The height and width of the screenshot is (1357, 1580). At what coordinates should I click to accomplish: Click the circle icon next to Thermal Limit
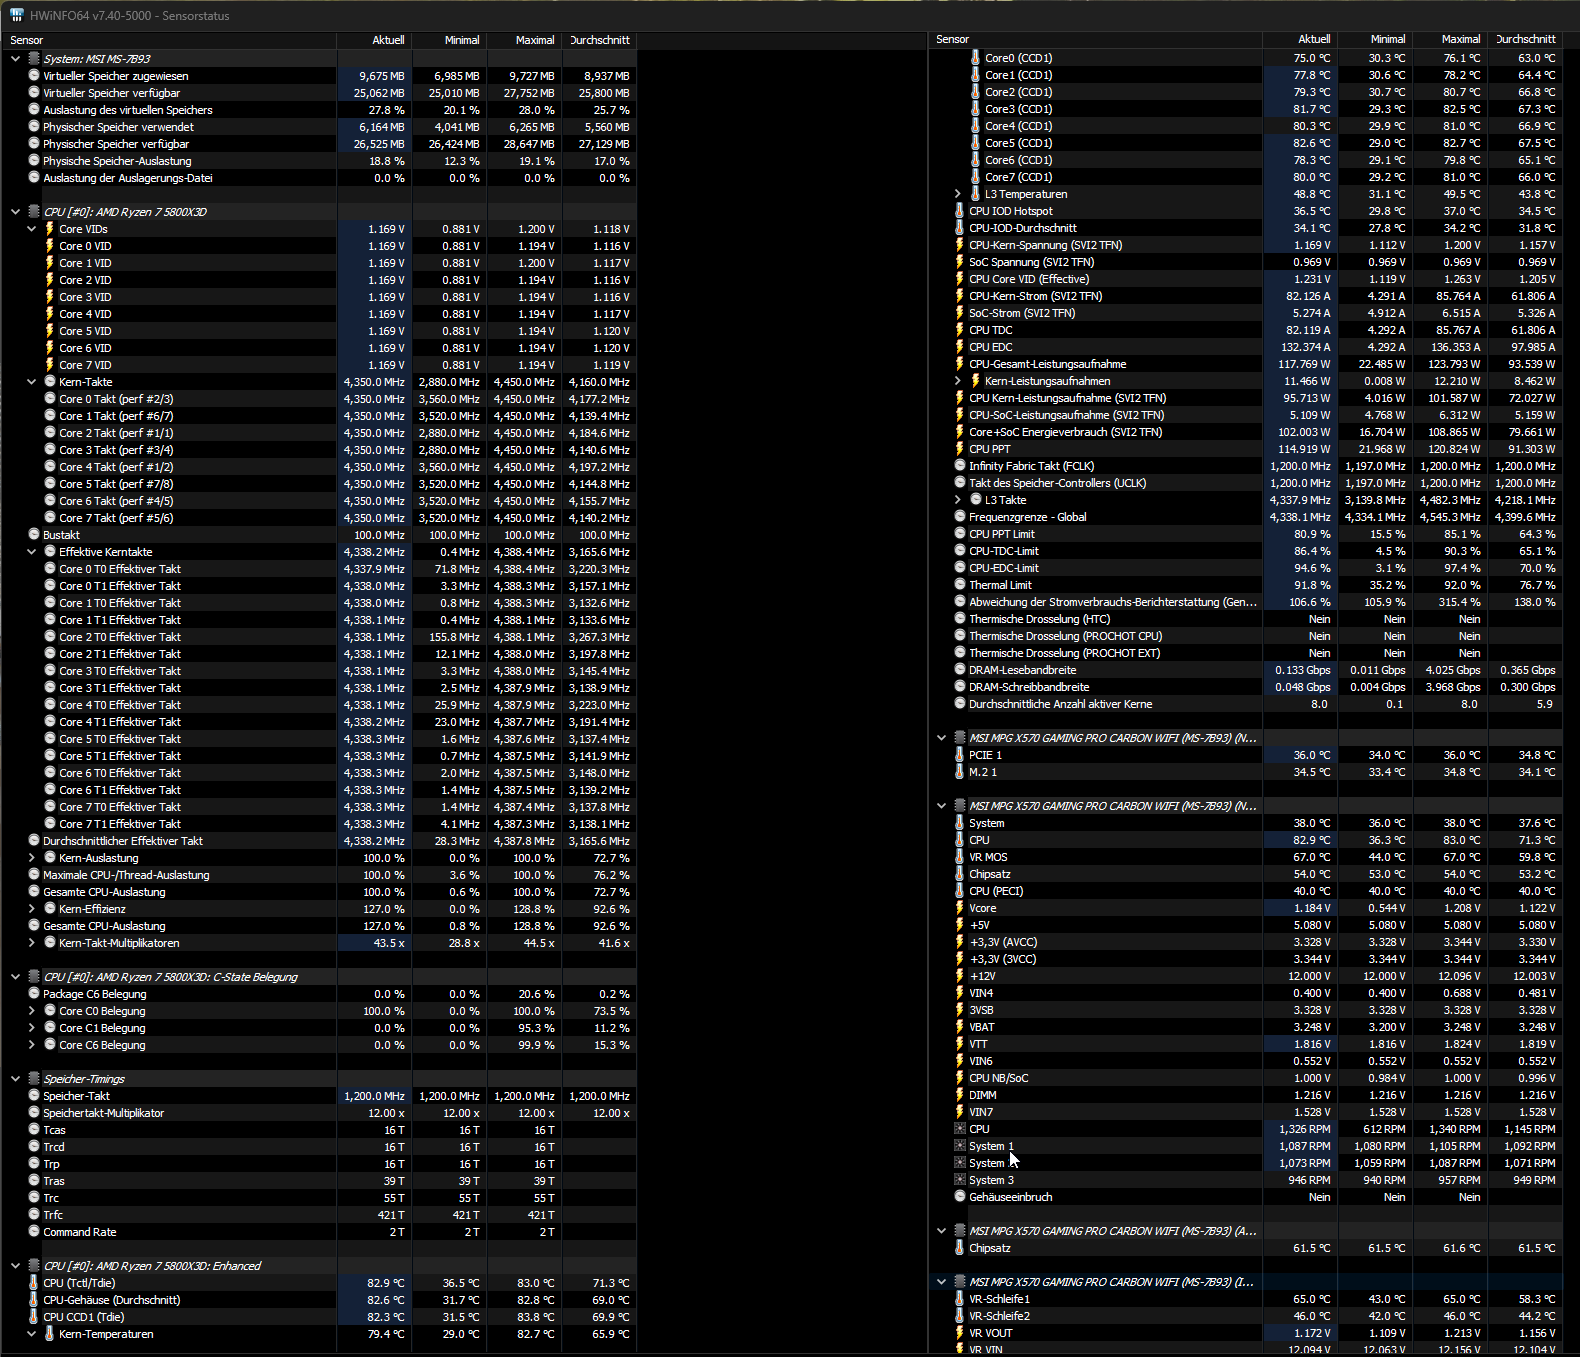(x=960, y=584)
